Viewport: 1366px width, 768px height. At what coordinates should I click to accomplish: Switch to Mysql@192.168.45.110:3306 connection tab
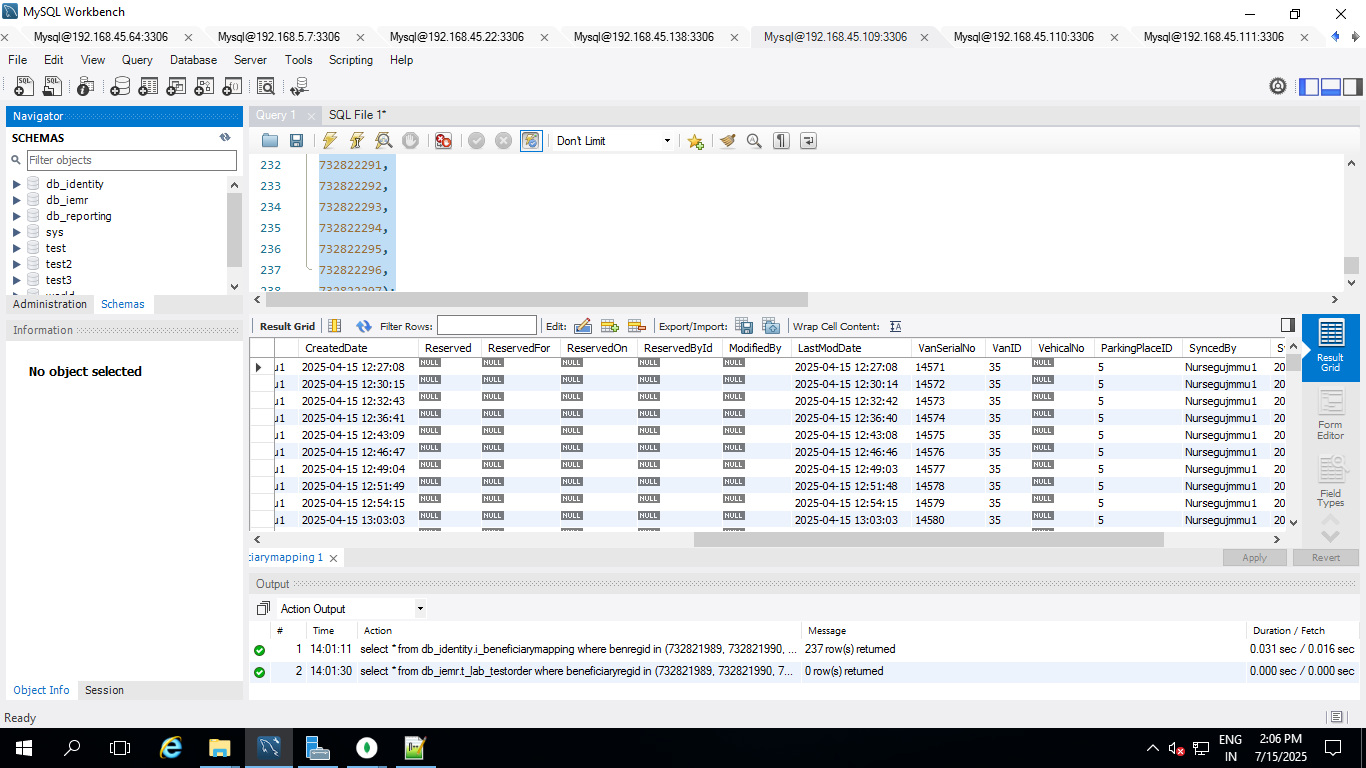click(x=1023, y=37)
